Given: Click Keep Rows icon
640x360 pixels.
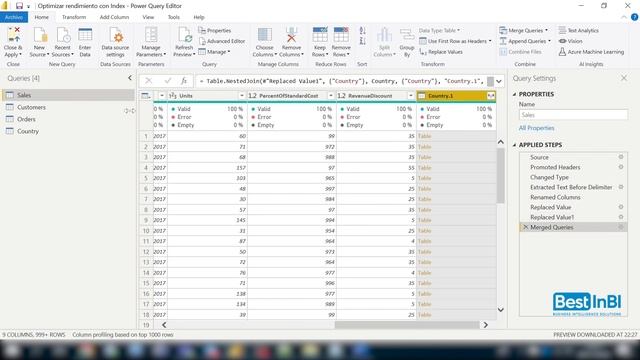Looking at the screenshot, I should point(320,35).
